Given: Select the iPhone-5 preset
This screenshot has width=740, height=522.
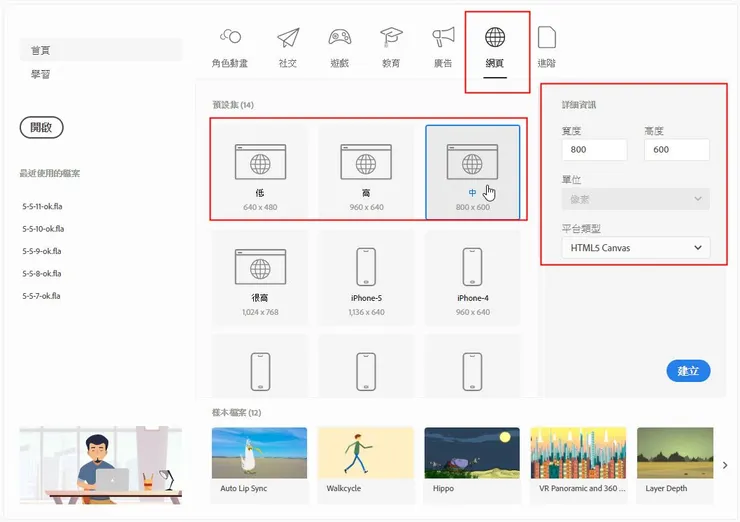Looking at the screenshot, I should 366,278.
